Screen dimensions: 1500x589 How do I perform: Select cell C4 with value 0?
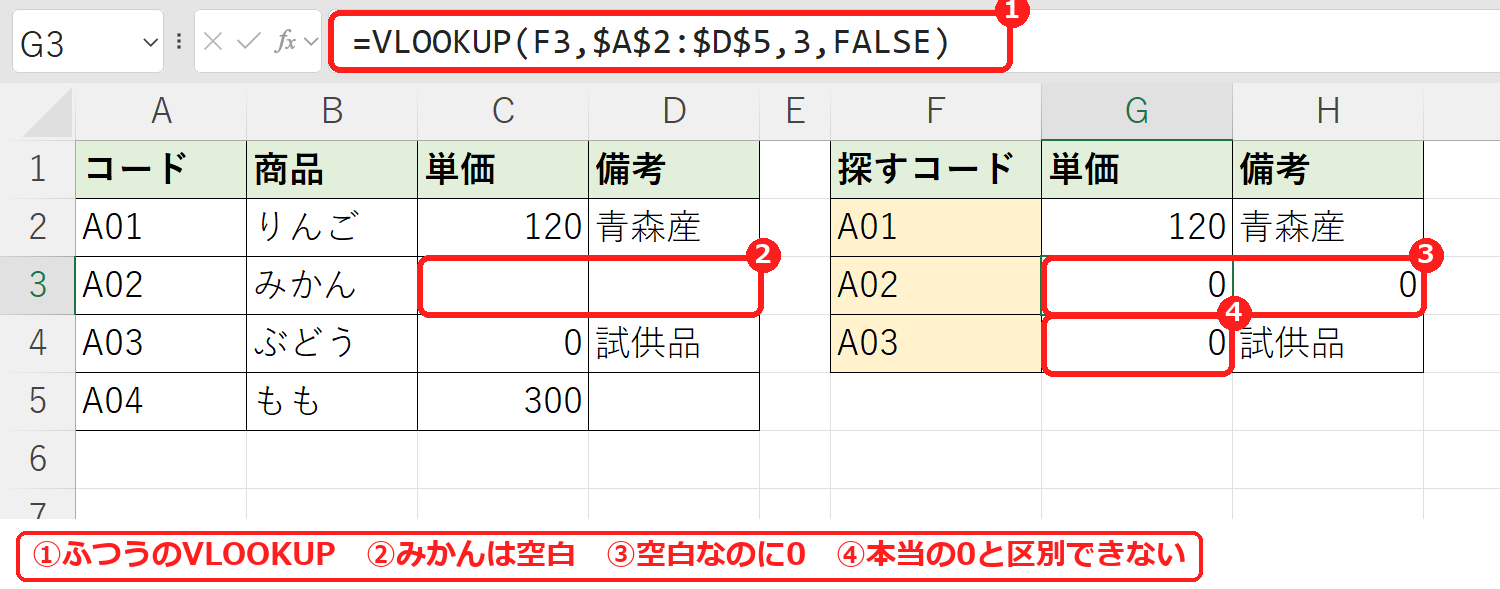pyautogui.click(x=503, y=343)
